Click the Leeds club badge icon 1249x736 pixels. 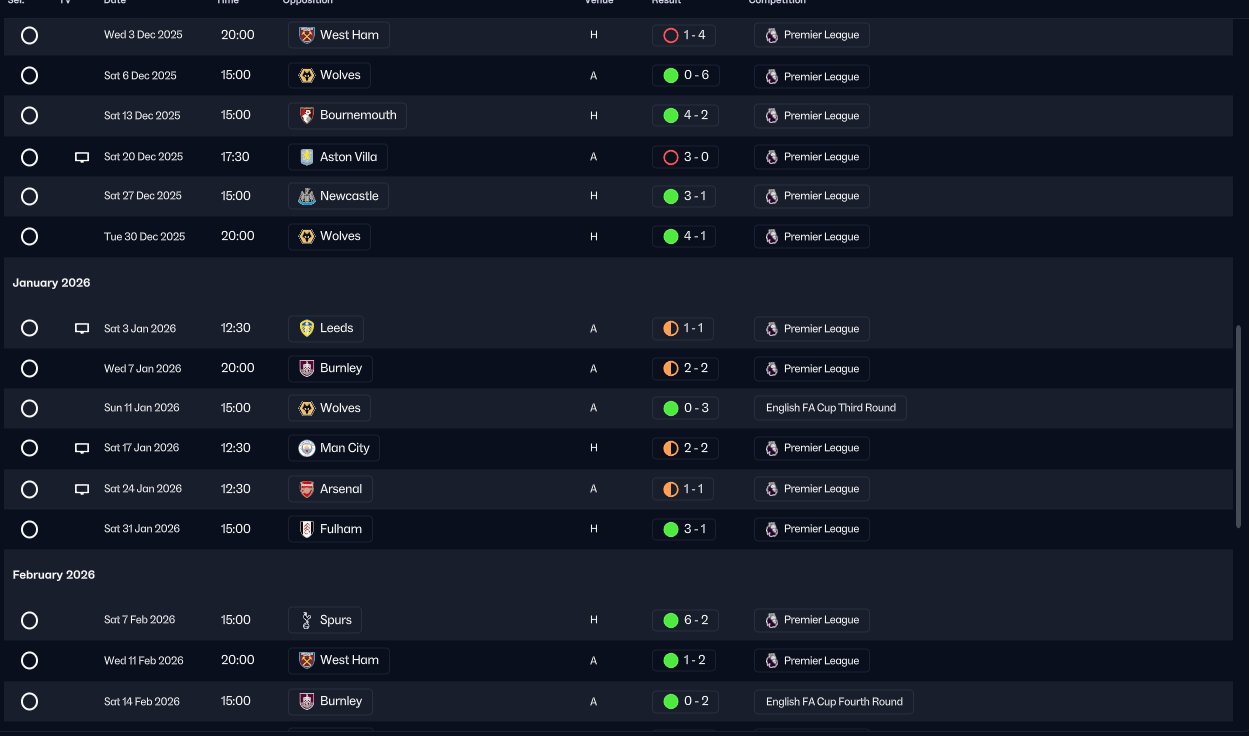pyautogui.click(x=307, y=328)
